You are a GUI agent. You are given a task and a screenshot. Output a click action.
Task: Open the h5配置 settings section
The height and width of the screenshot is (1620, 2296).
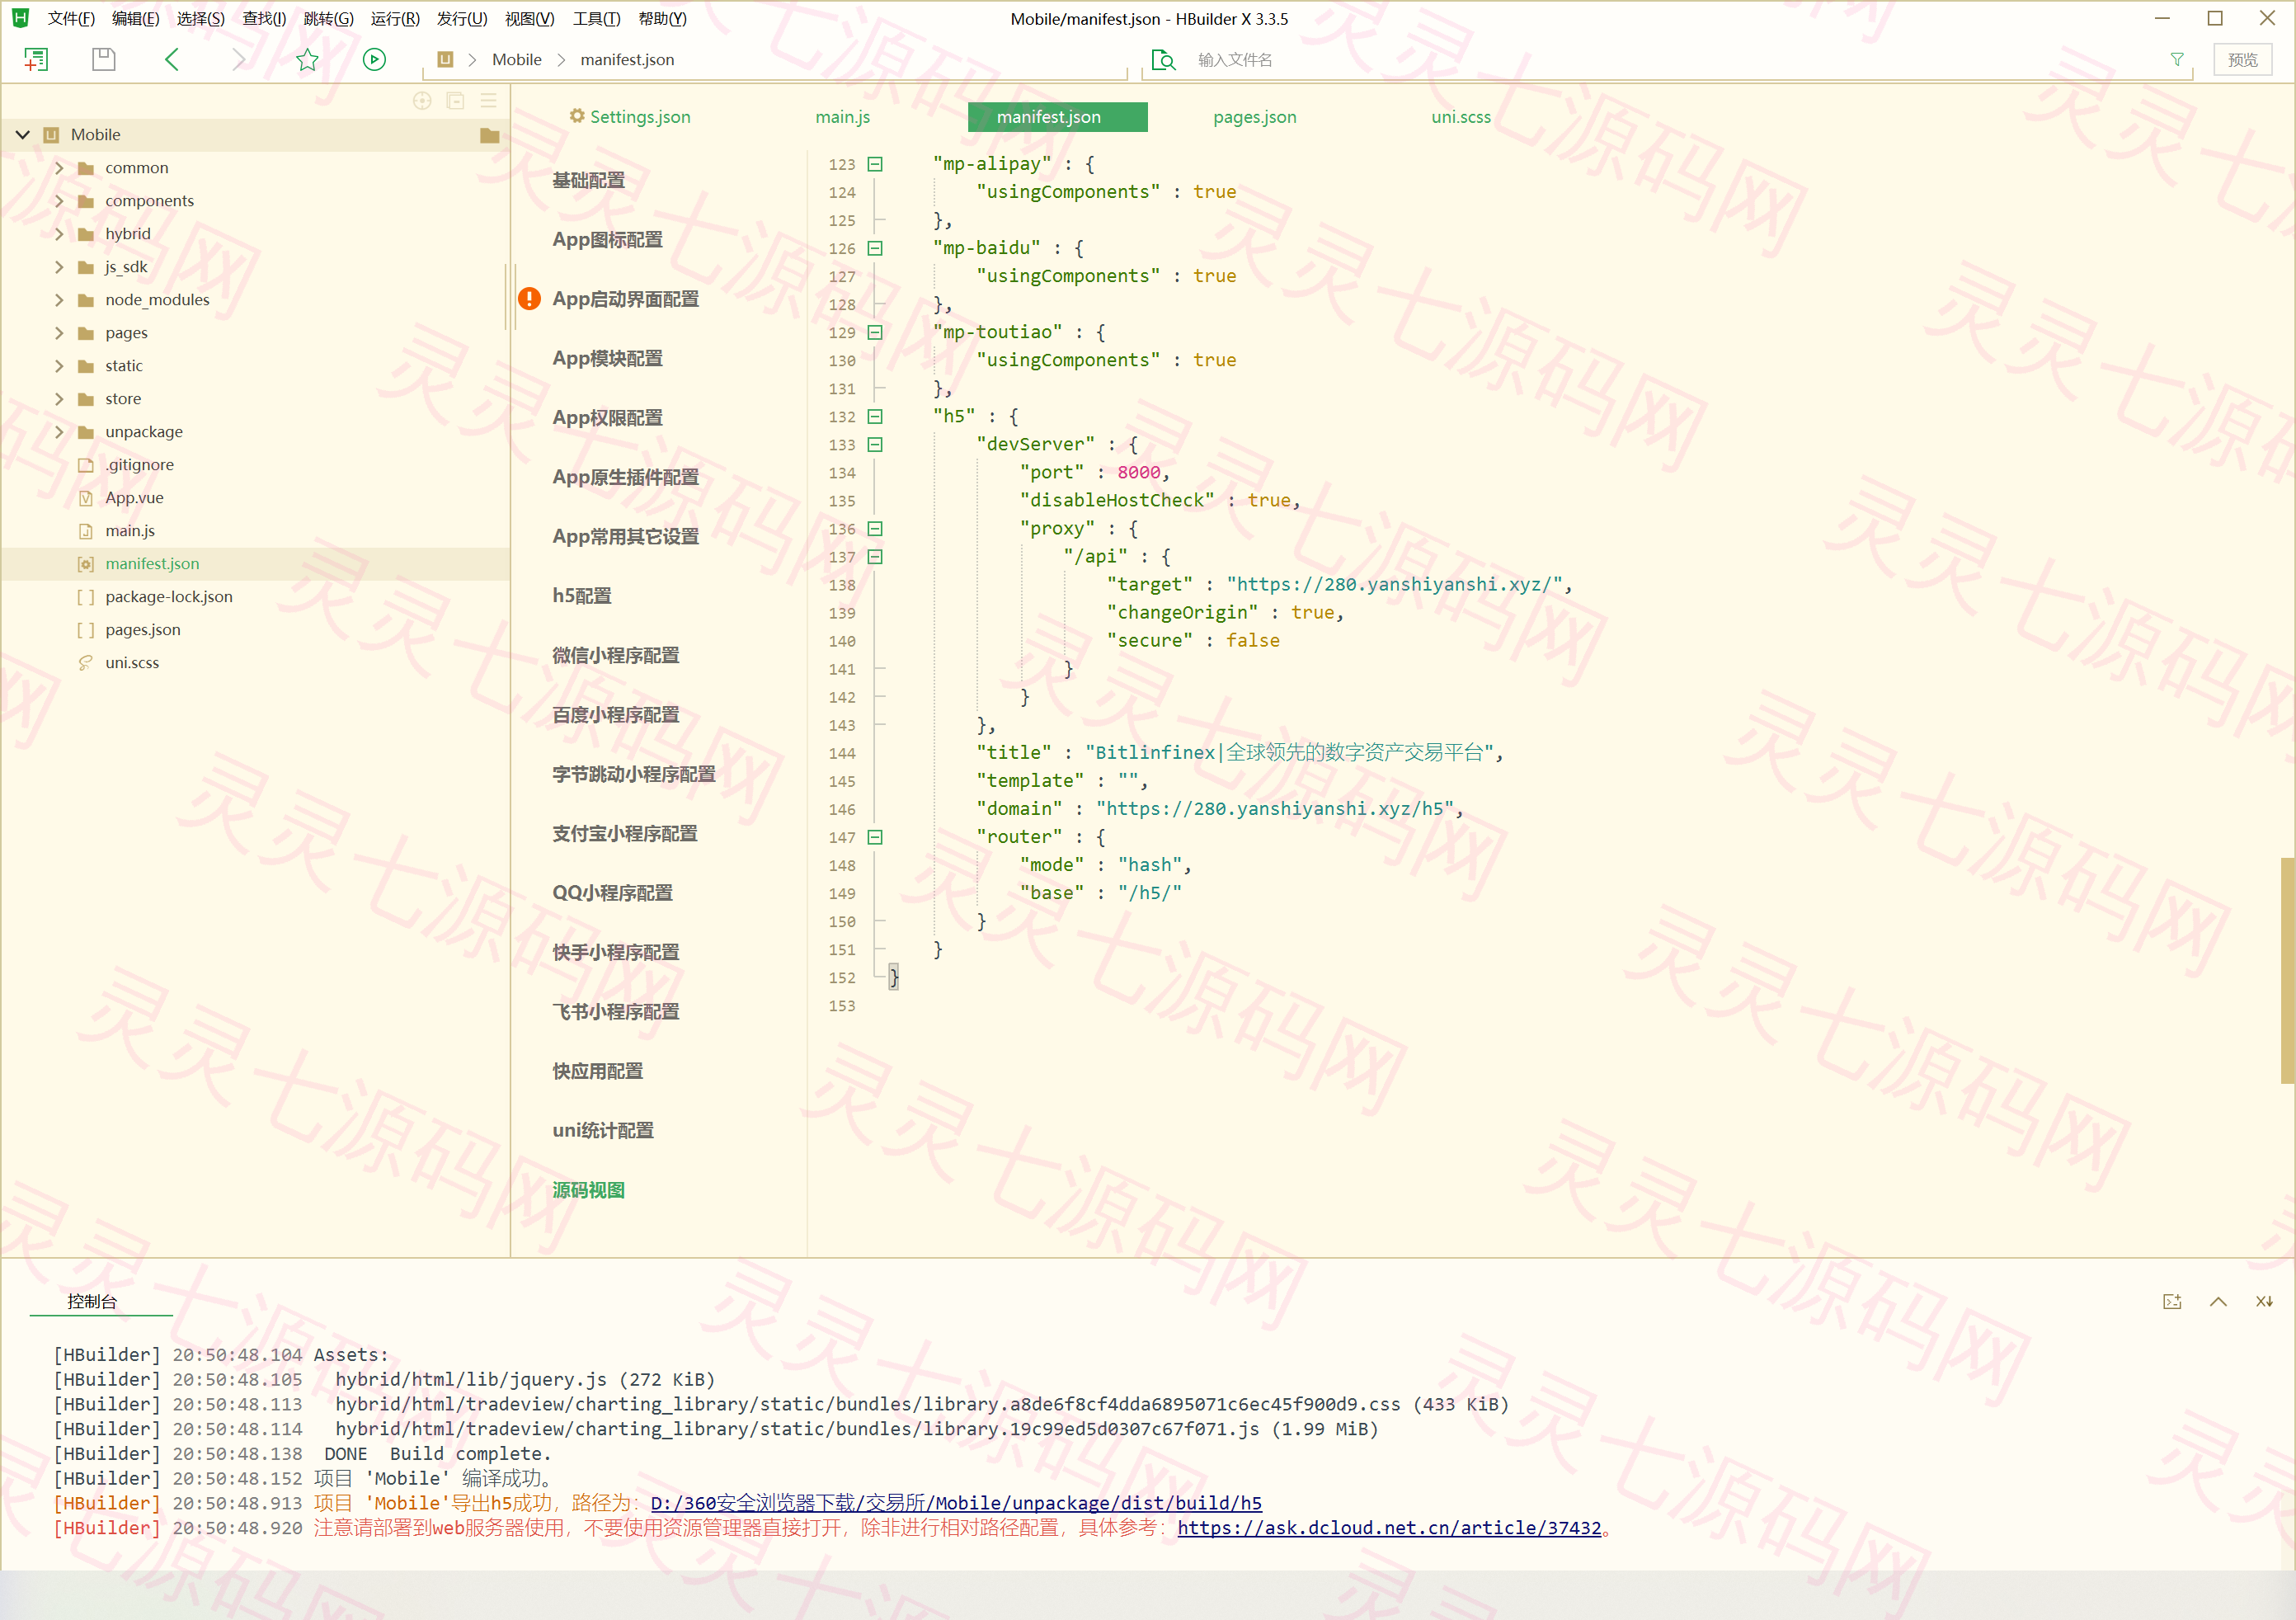[581, 596]
